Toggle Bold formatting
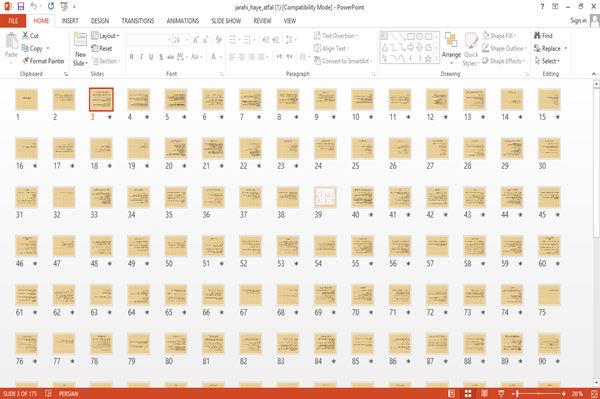Screen dimensions: 600x399 (132, 57)
